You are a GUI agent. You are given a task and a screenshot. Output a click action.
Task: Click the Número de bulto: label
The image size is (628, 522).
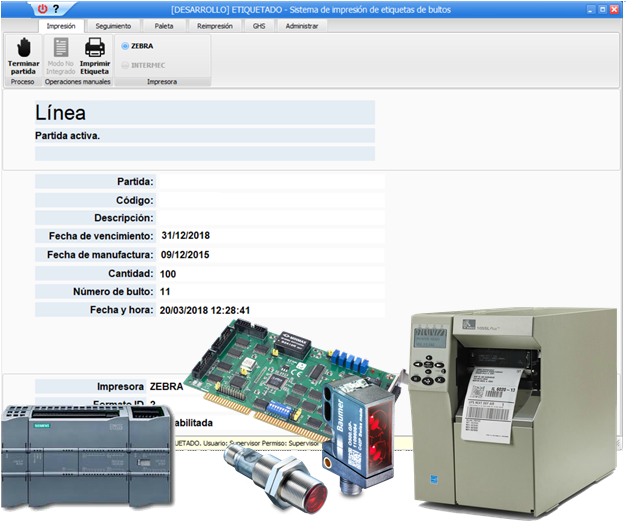pos(113,292)
